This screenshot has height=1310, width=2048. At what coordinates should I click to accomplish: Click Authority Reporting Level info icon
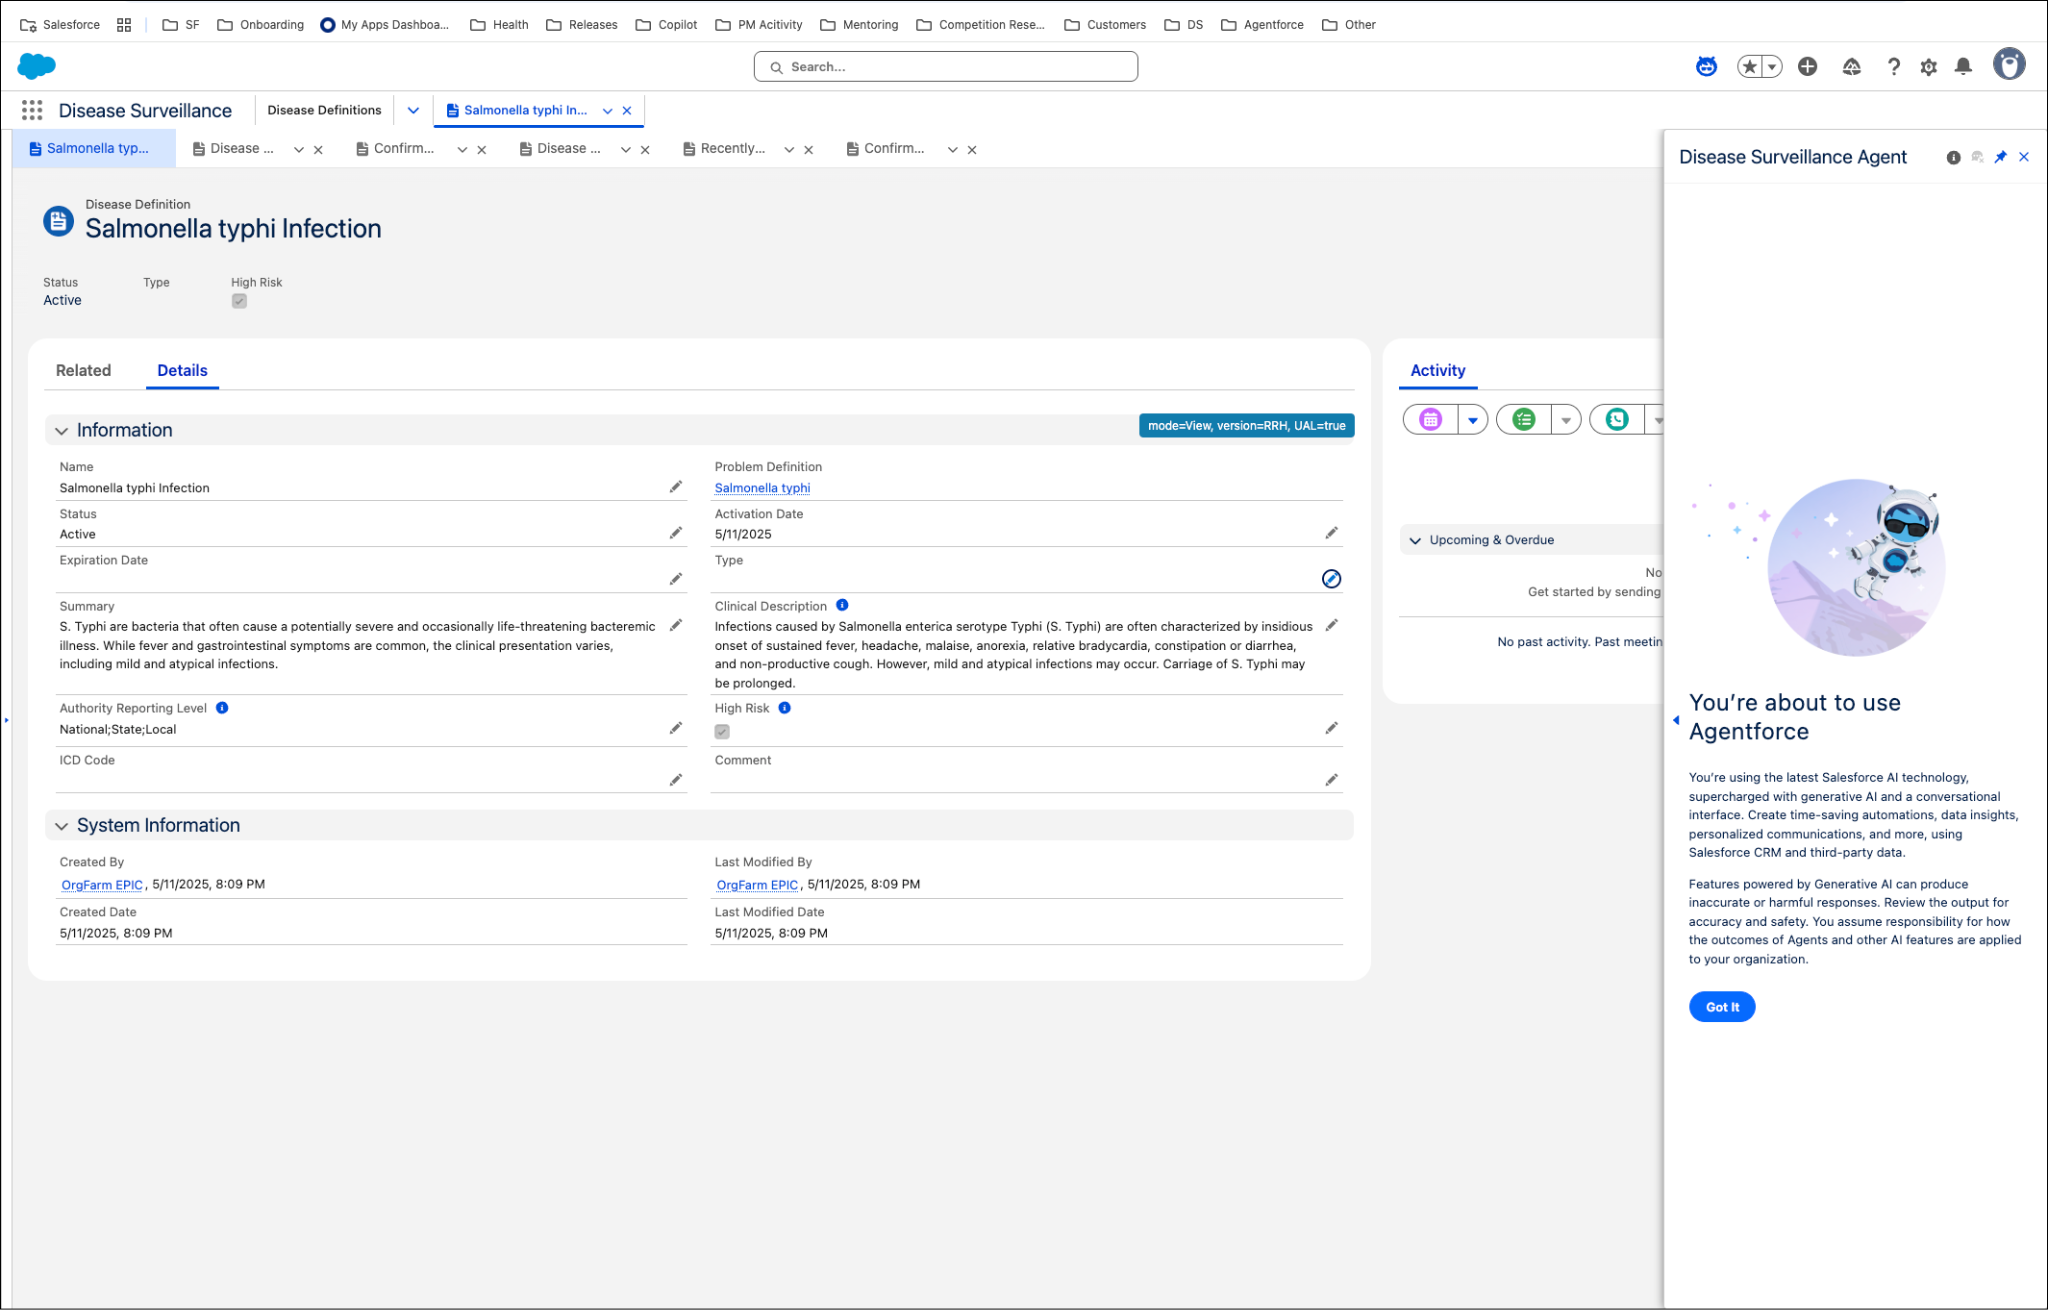coord(222,707)
